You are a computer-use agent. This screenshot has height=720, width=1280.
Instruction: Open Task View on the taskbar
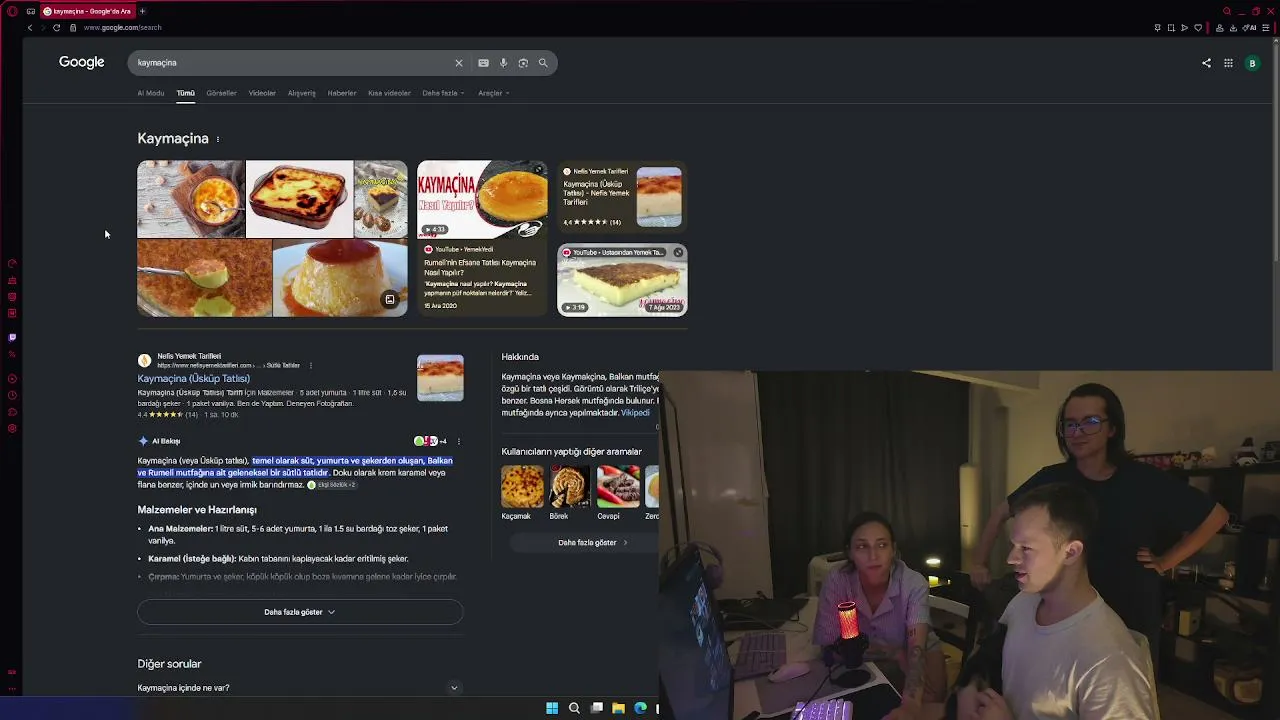point(596,708)
